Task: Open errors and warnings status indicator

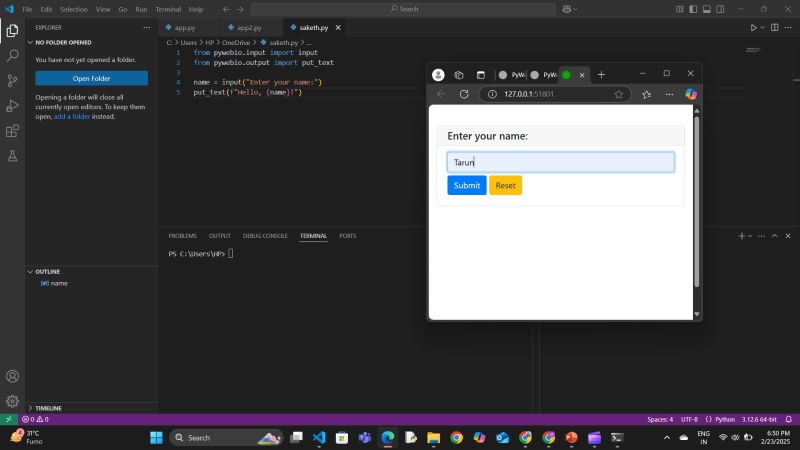Action: (x=35, y=419)
